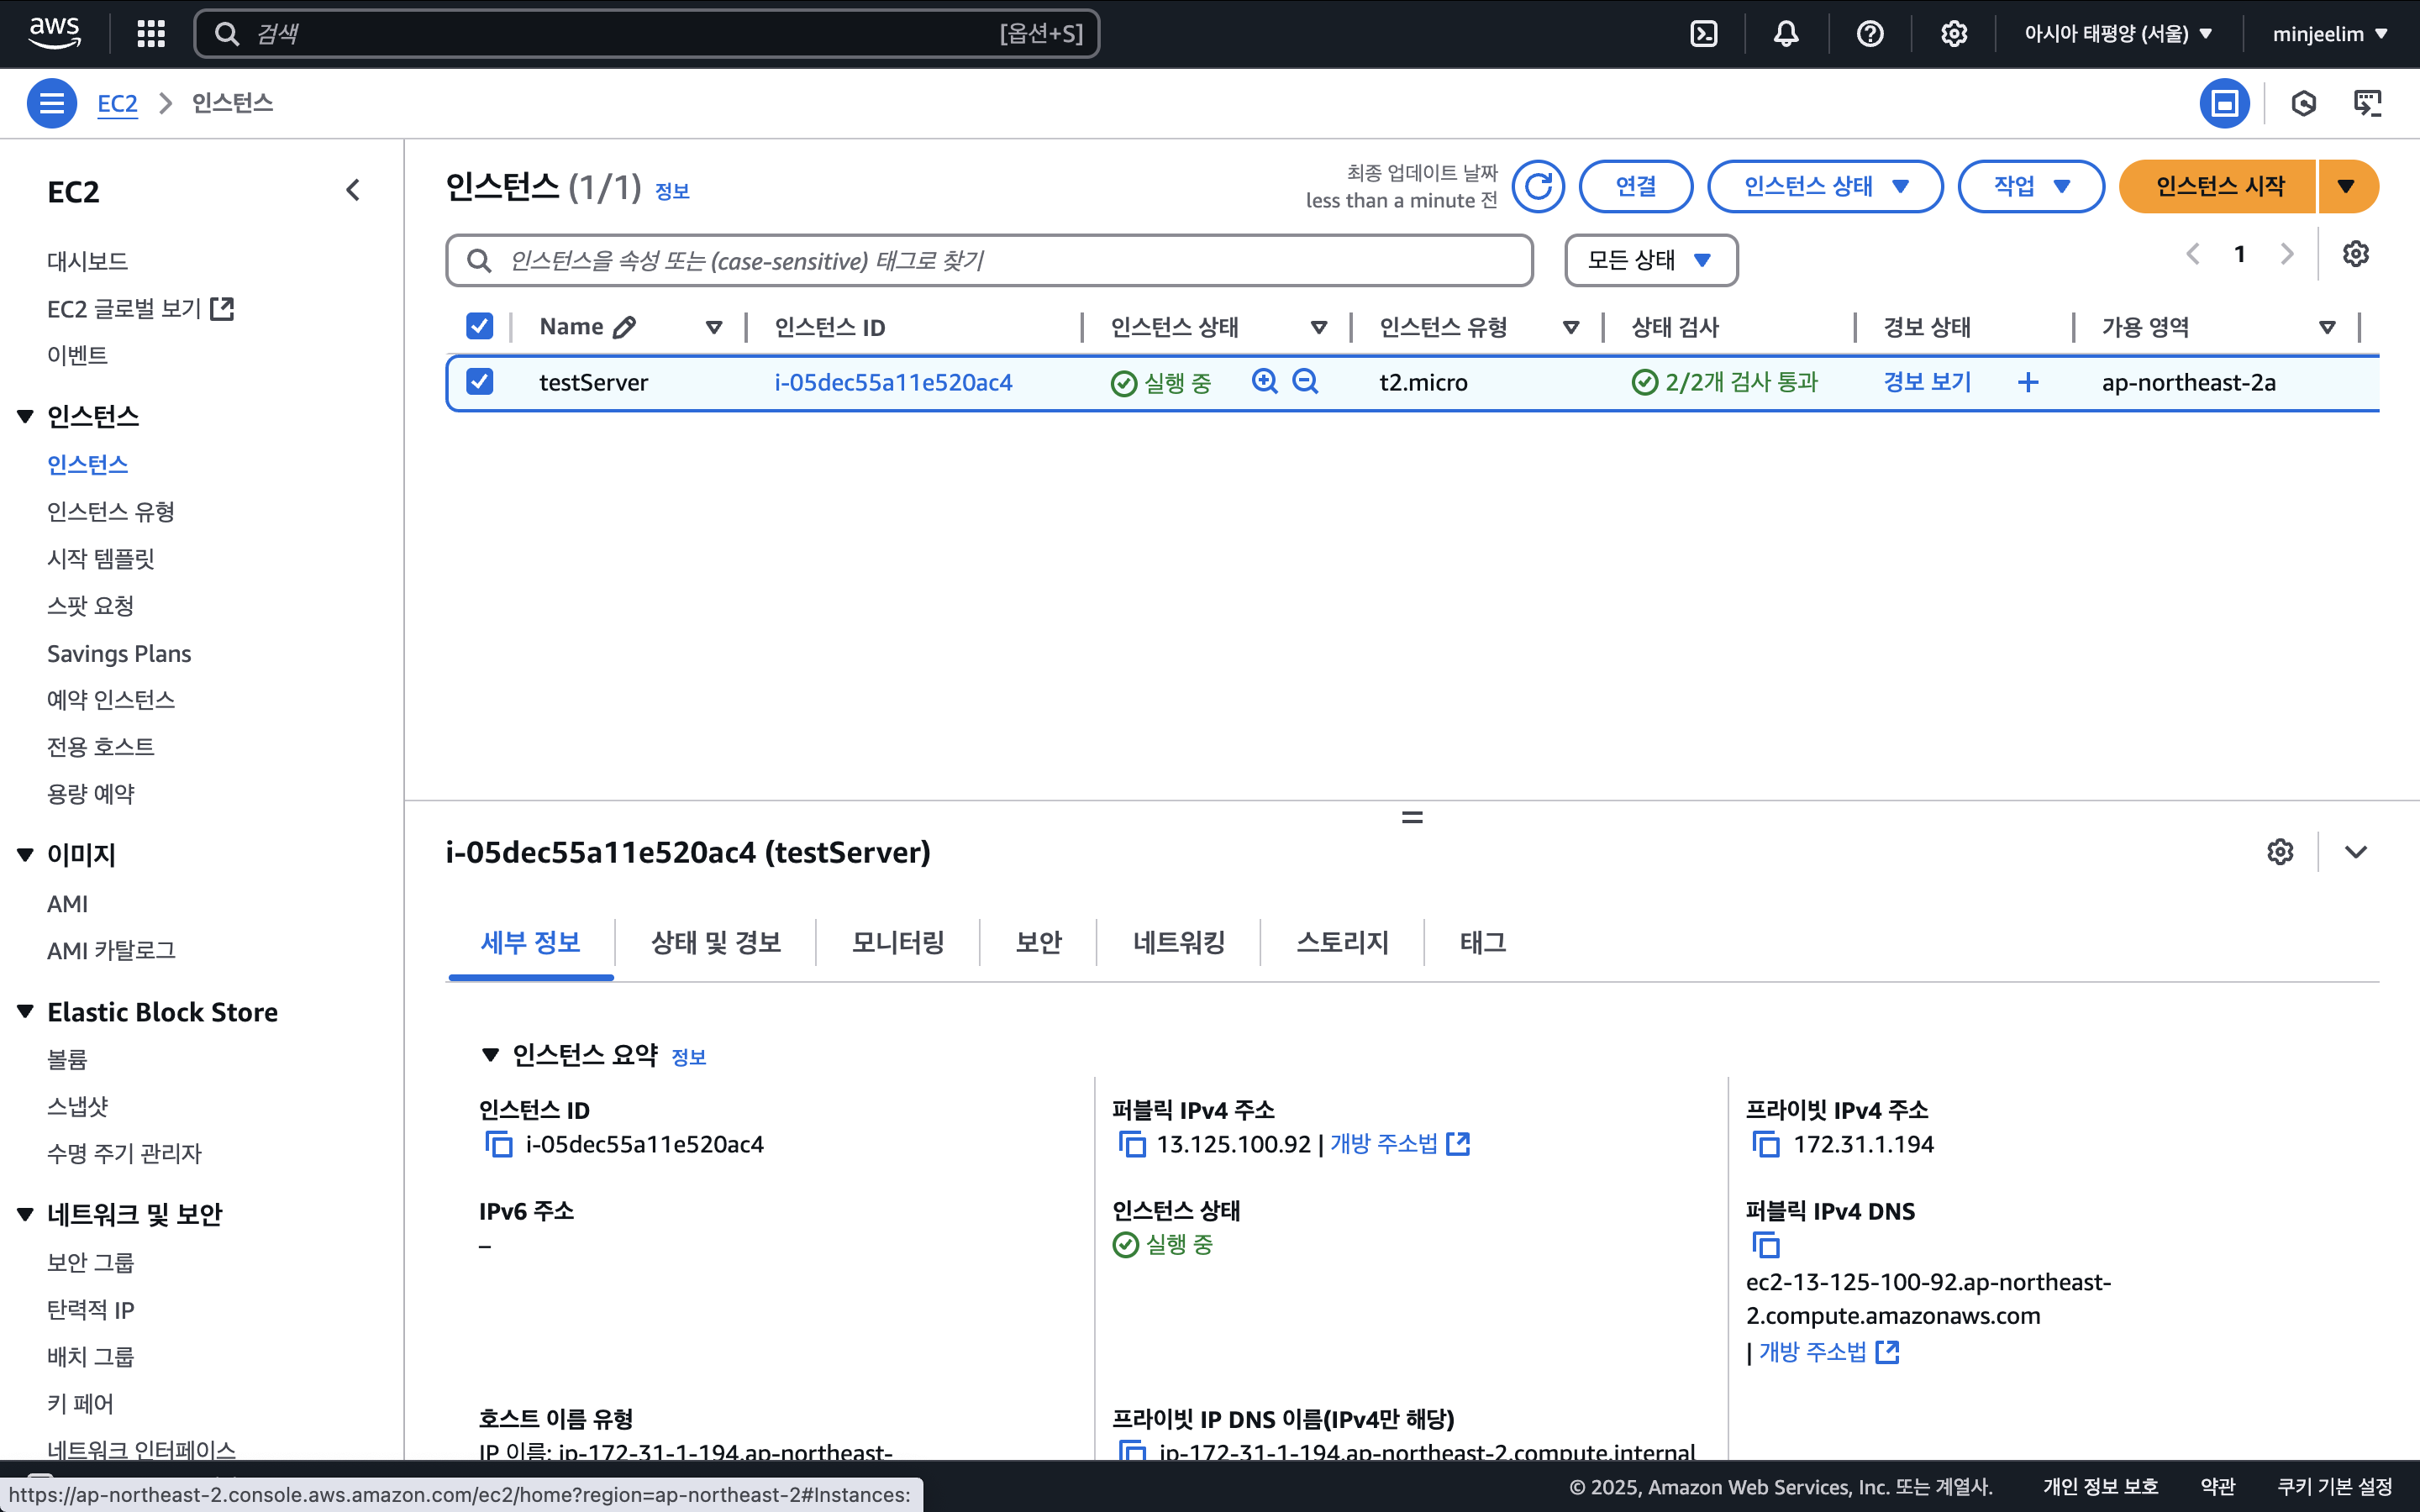Switch to the 네트워킹 tab

(1178, 942)
